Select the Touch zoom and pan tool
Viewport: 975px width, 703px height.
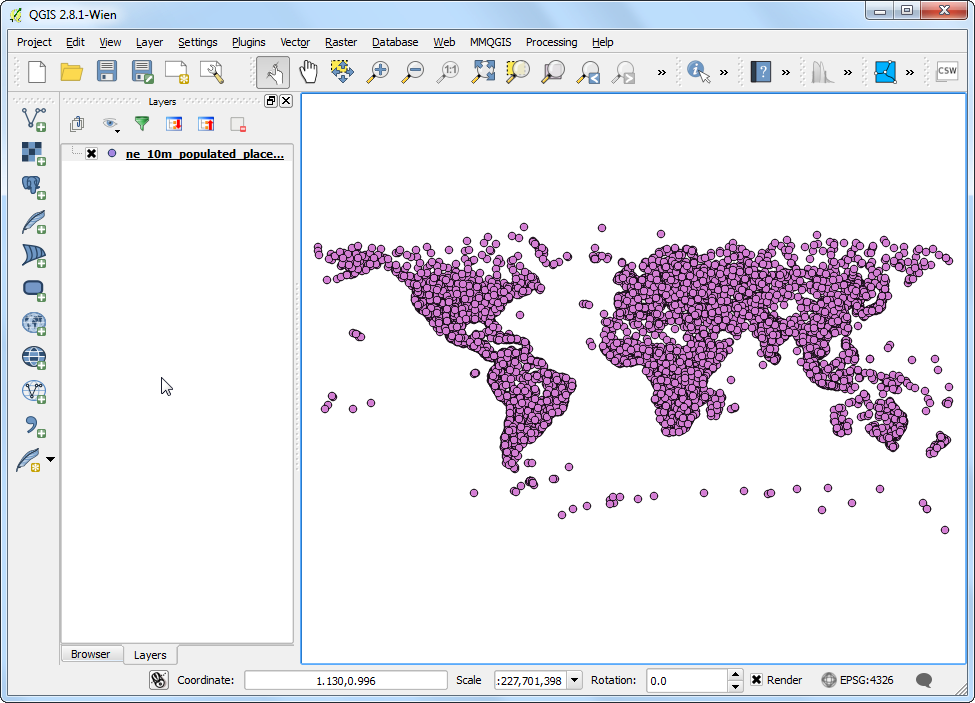click(x=273, y=73)
